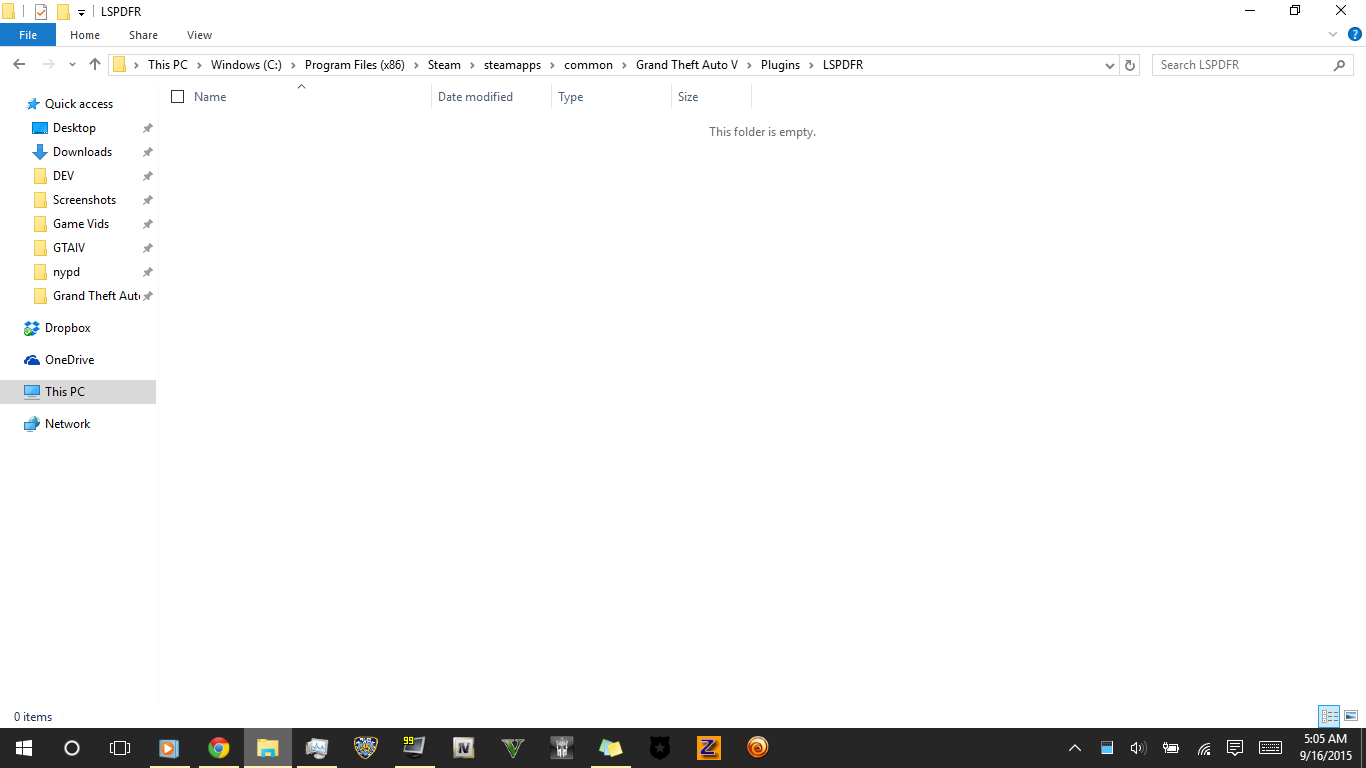
Task: Open the Screenshots folder in sidebar
Action: click(x=84, y=200)
